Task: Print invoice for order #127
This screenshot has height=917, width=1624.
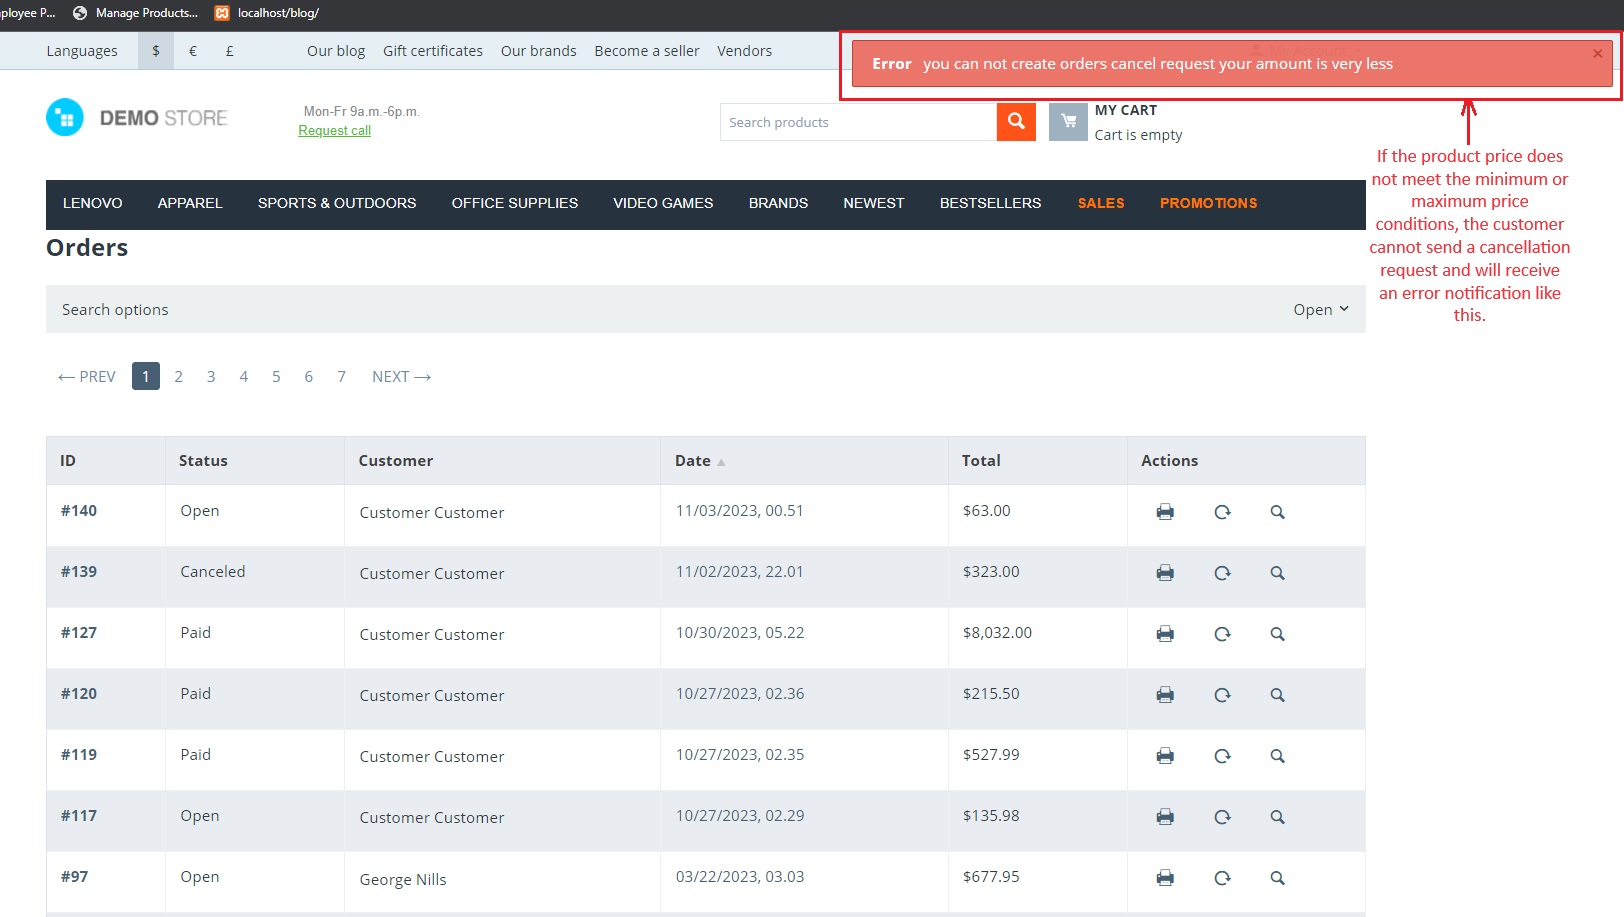Action: [1165, 634]
